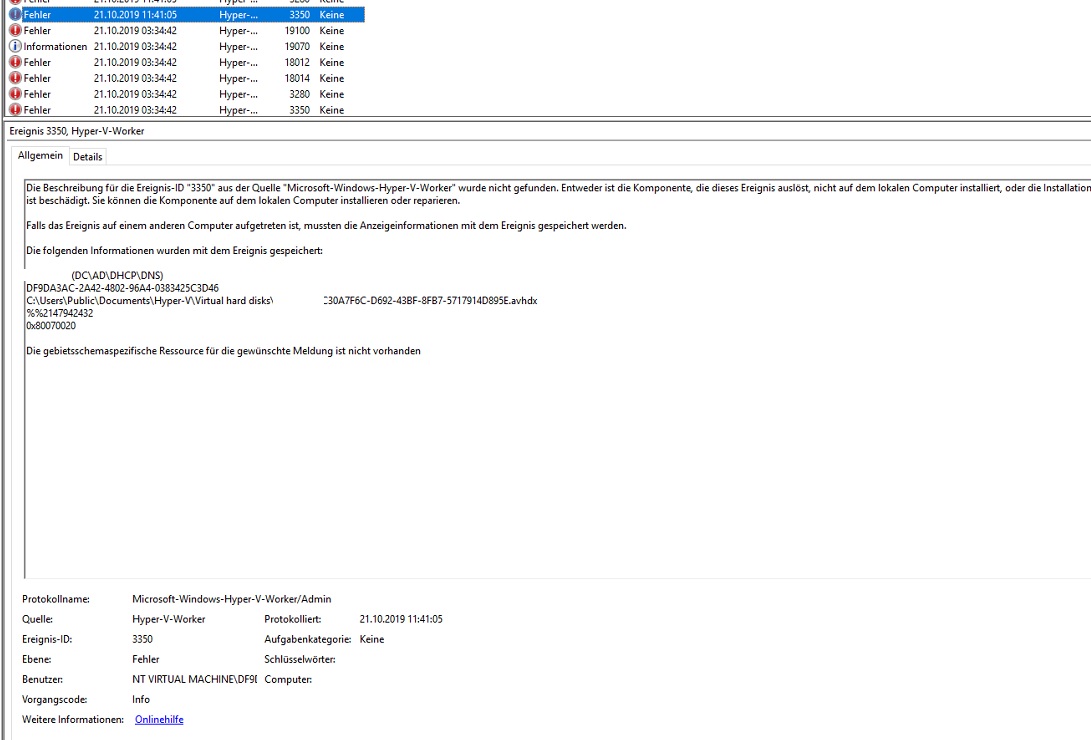Viewport: 1091px width, 740px height.
Task: Click the blue info icon beside Informationen
Action: pos(15,47)
